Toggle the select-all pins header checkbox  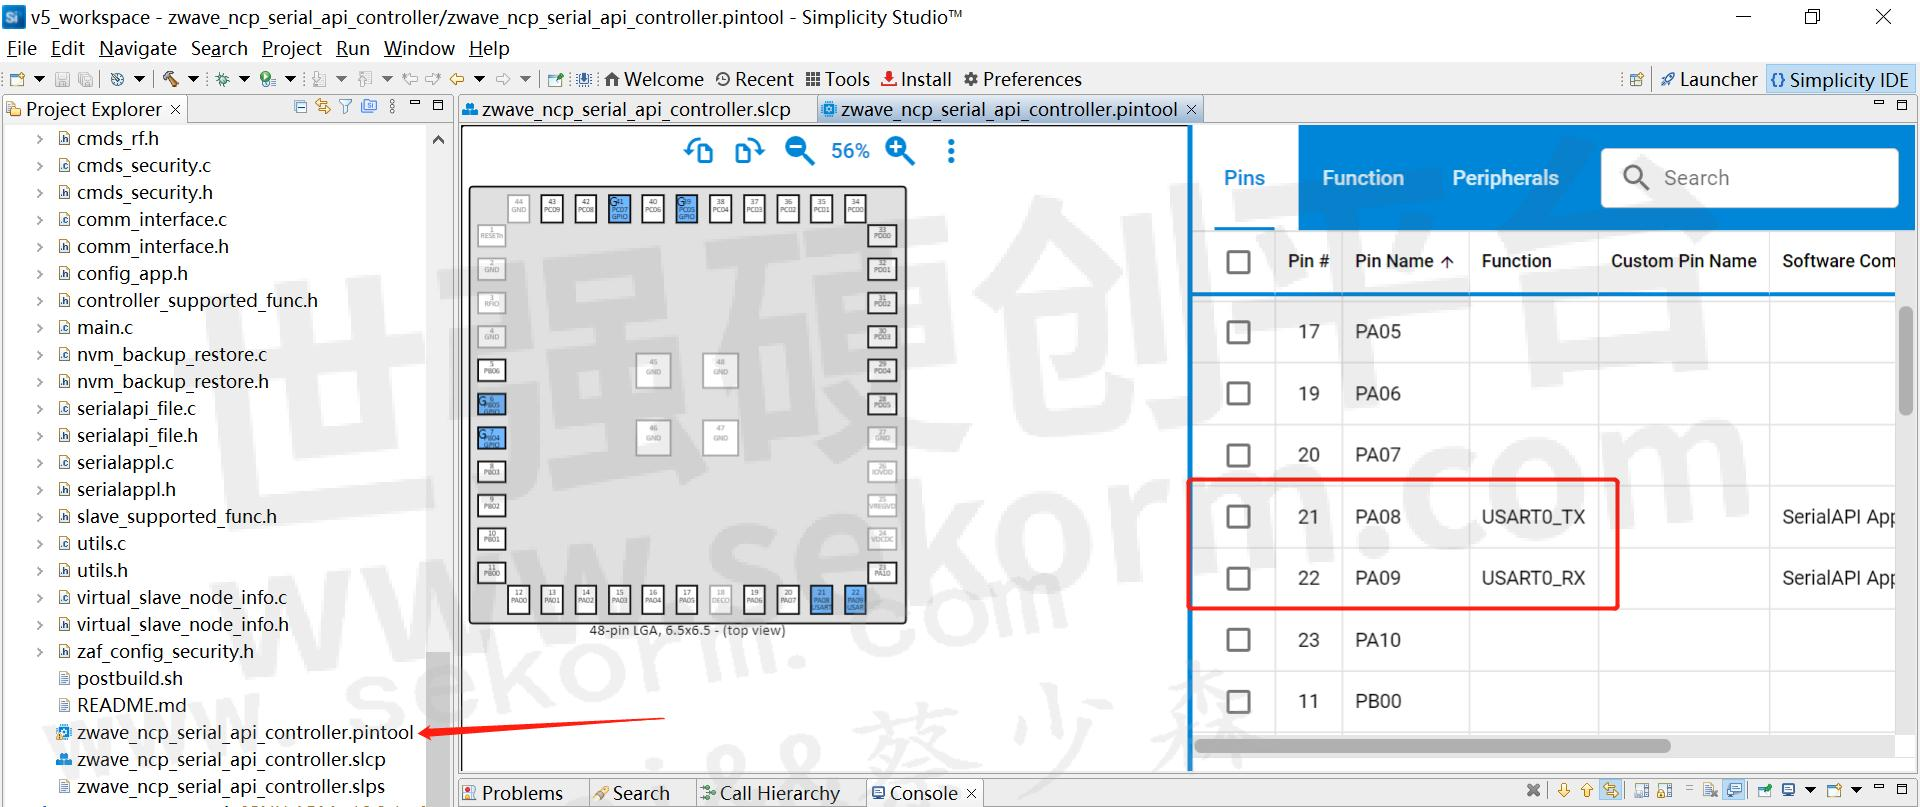click(1238, 262)
